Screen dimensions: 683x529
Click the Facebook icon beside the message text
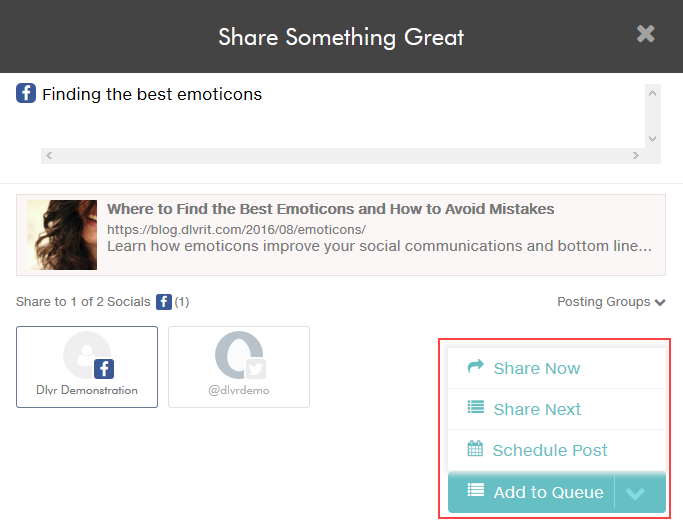point(26,93)
